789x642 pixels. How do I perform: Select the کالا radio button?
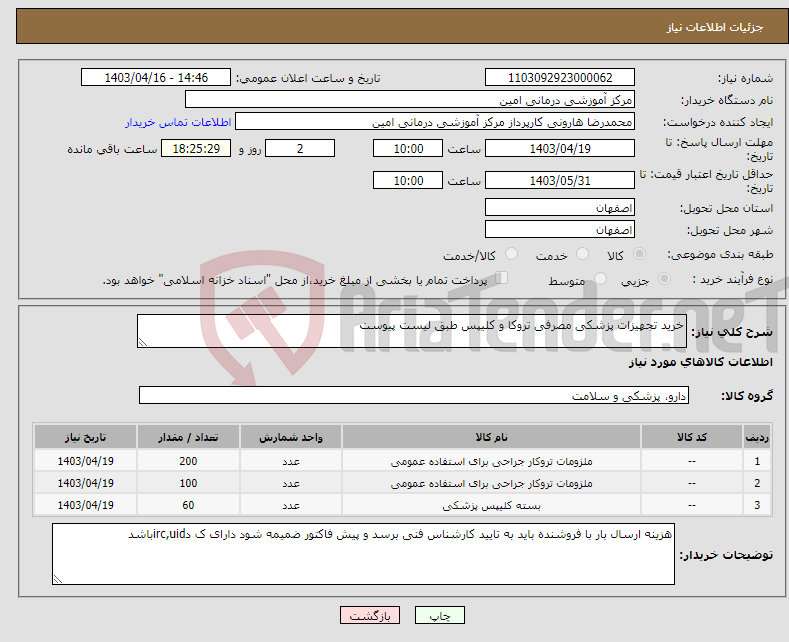click(639, 254)
